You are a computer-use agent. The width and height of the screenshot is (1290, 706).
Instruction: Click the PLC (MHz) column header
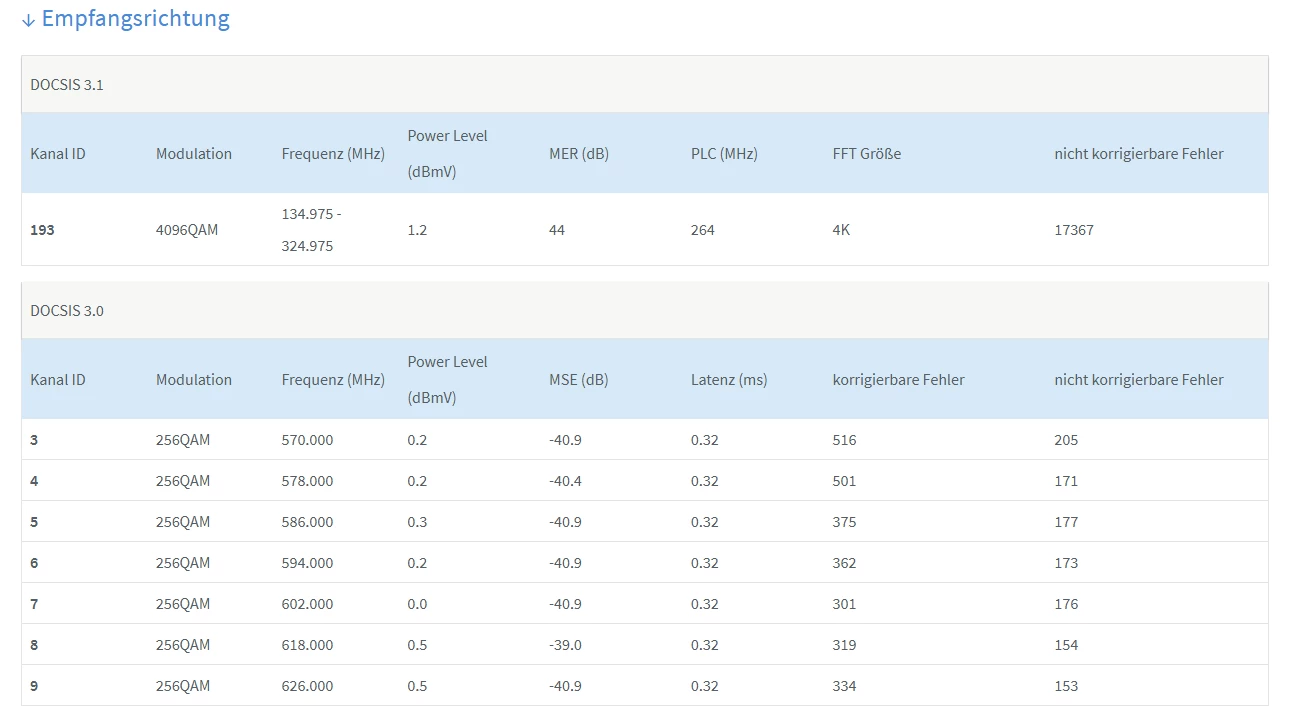point(724,154)
